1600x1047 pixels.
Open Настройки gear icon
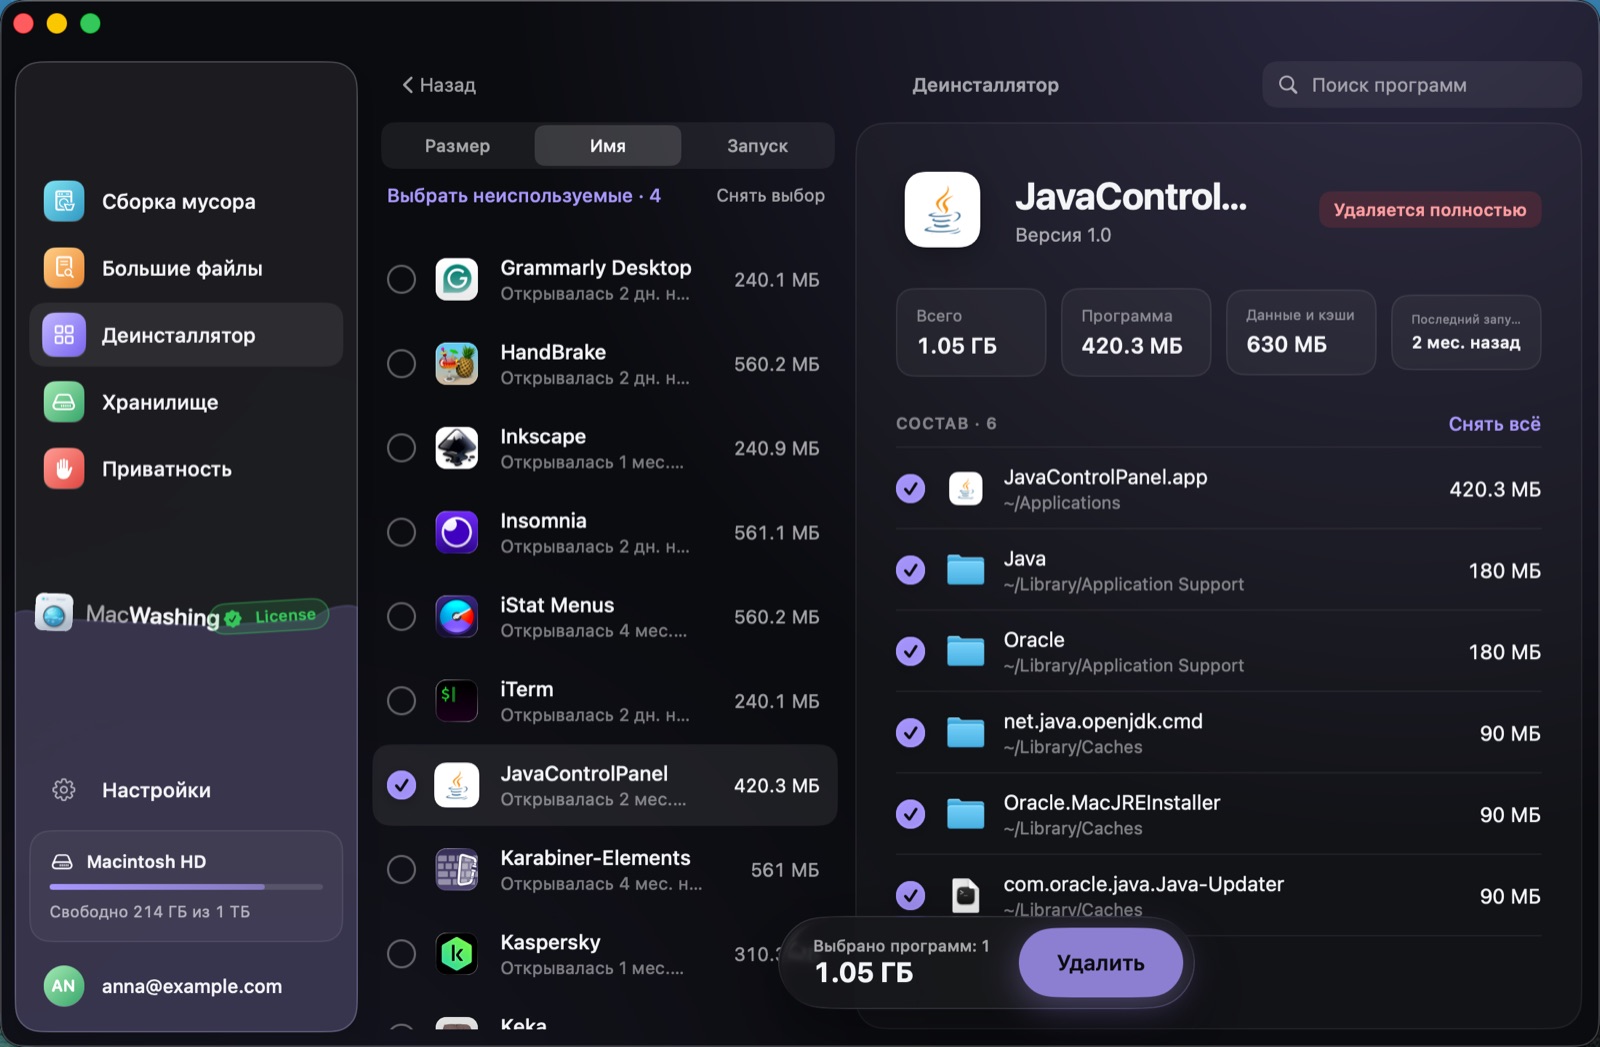(x=64, y=790)
